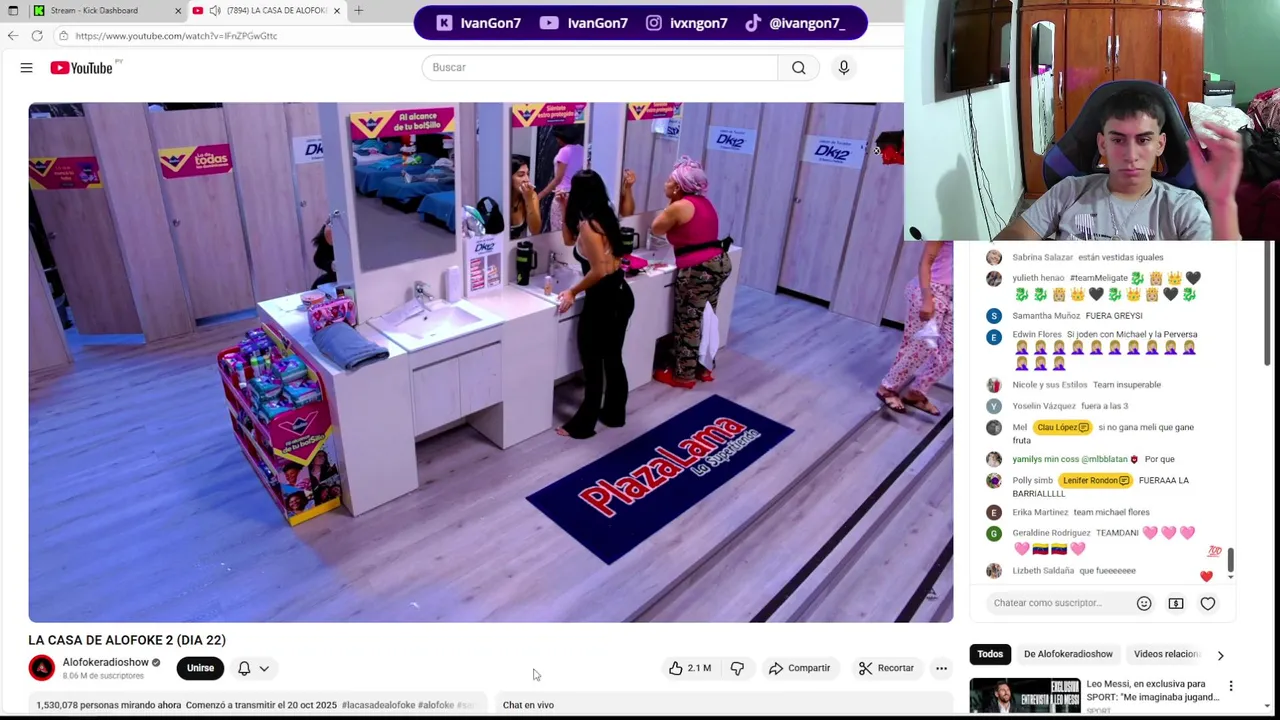Open the Leo Messi exclusiva video title

click(1153, 691)
